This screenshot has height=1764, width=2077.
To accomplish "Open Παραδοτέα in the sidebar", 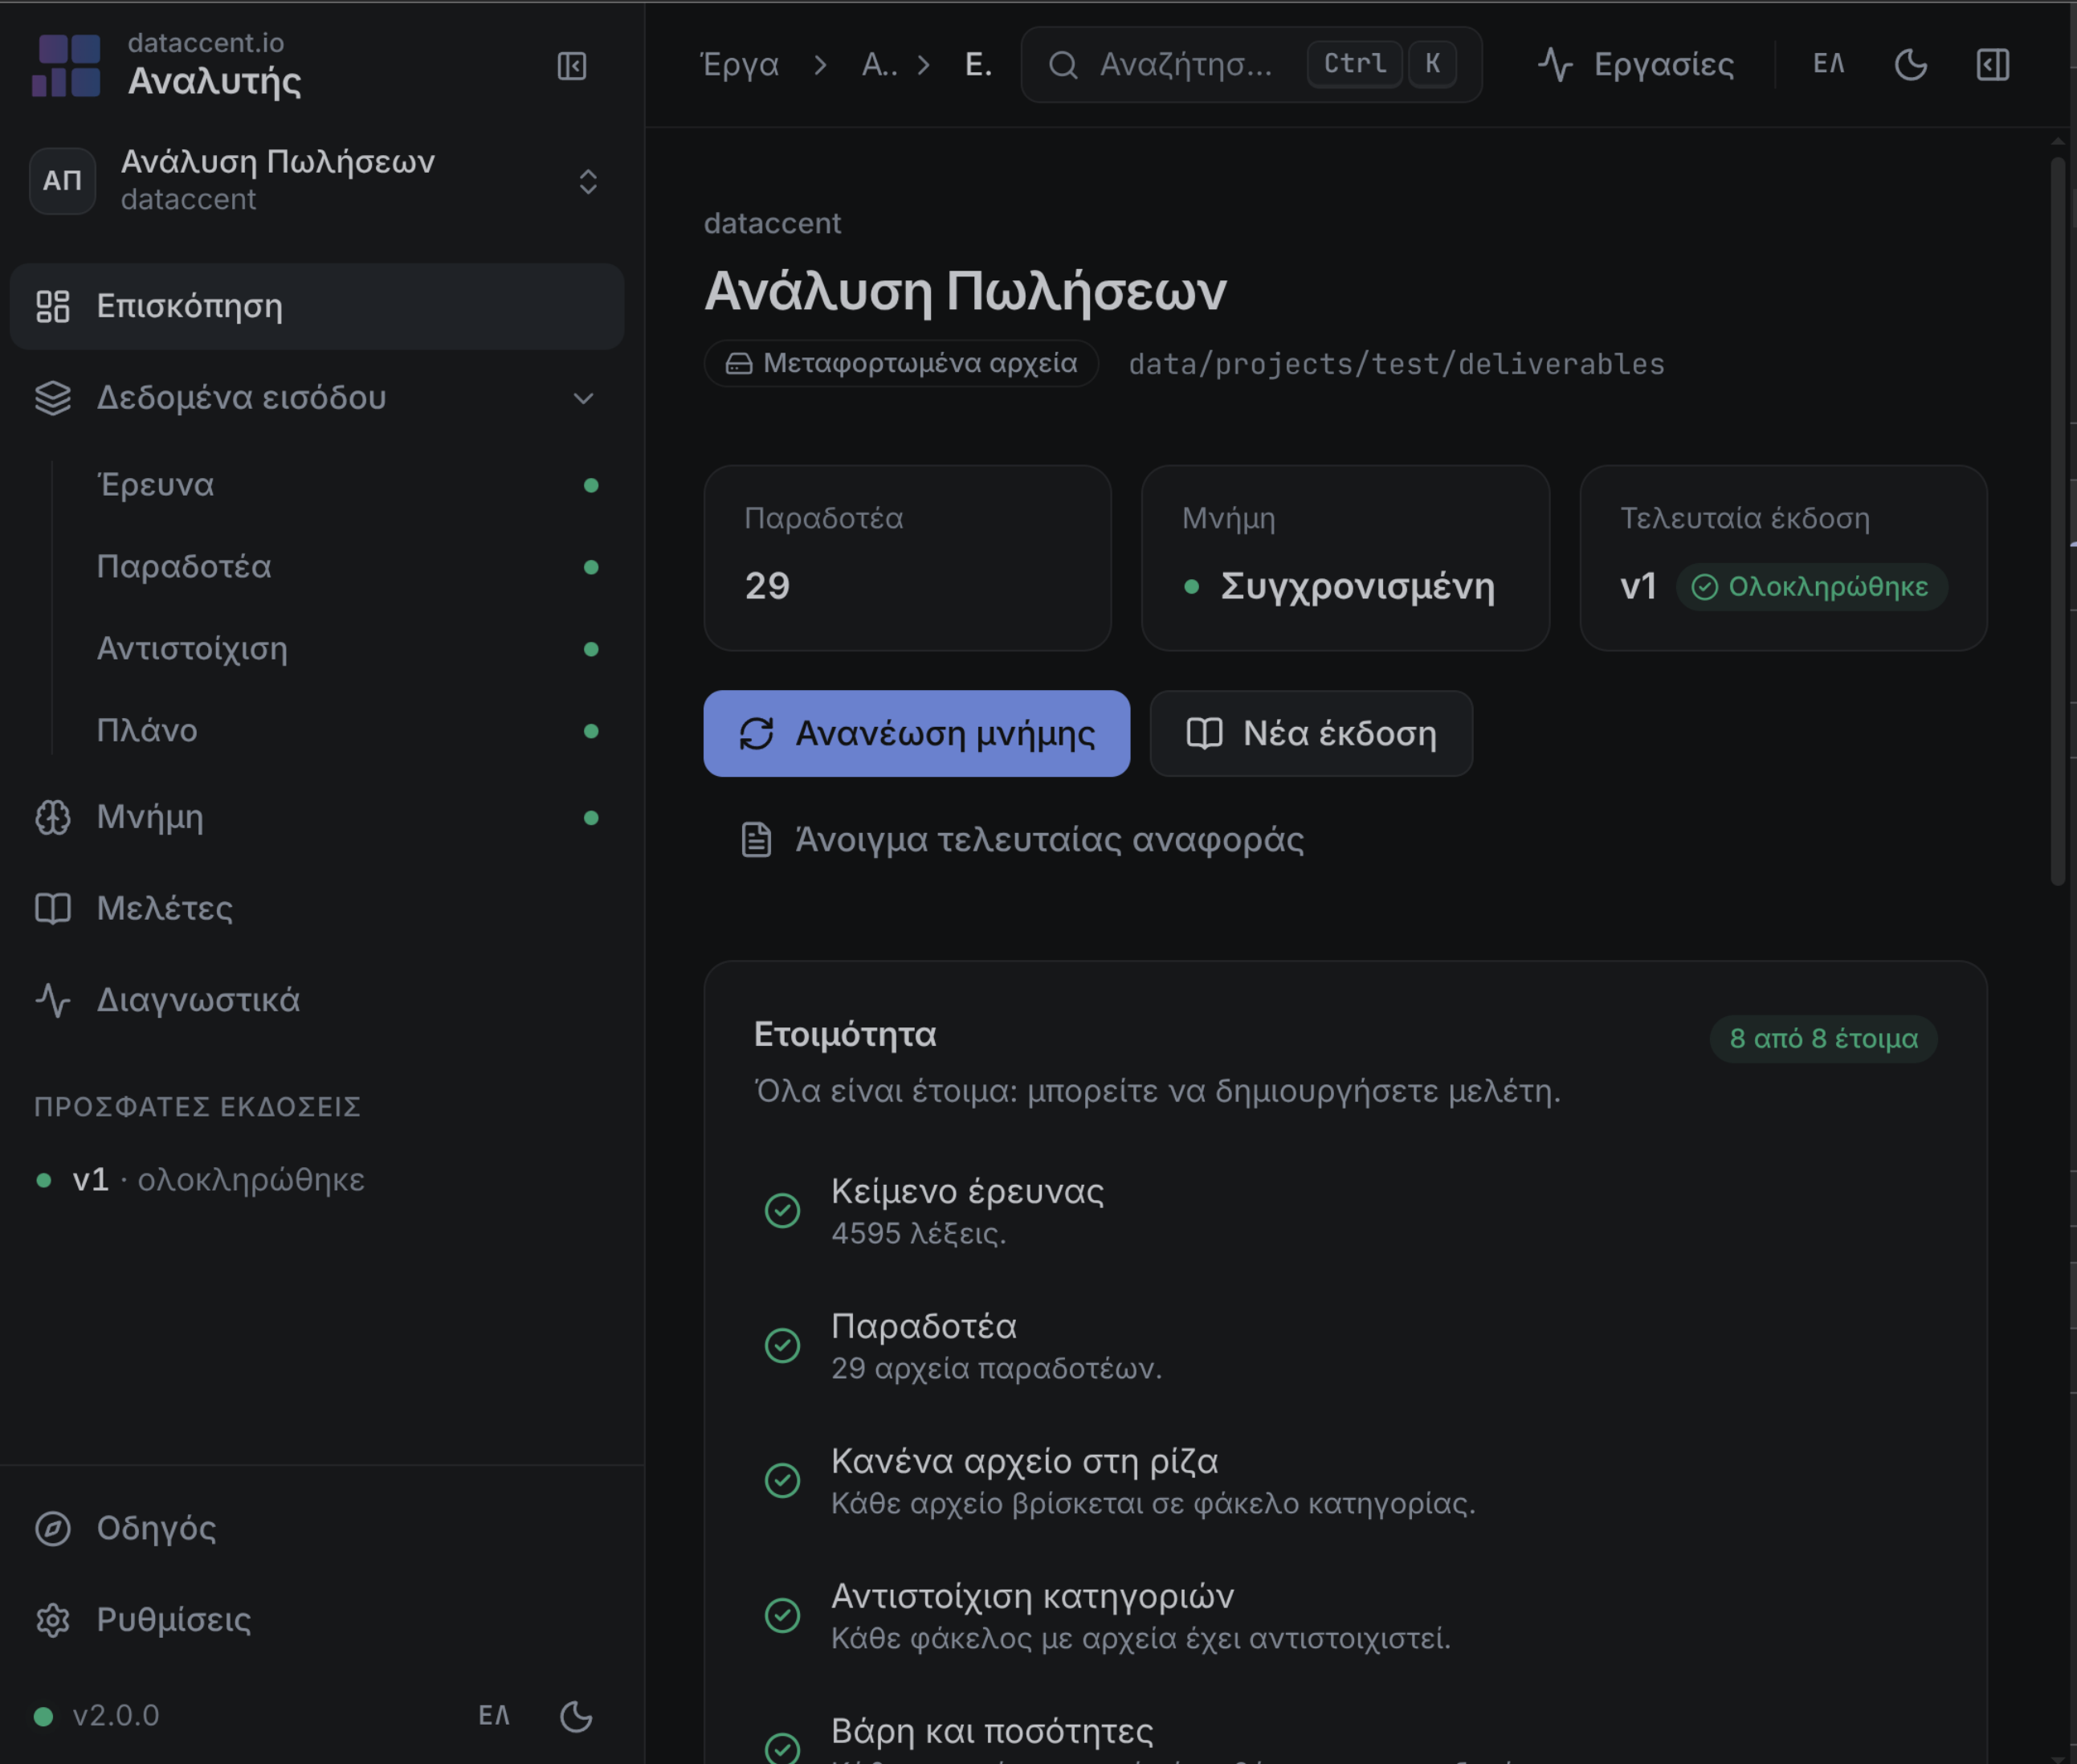I will click(347, 567).
